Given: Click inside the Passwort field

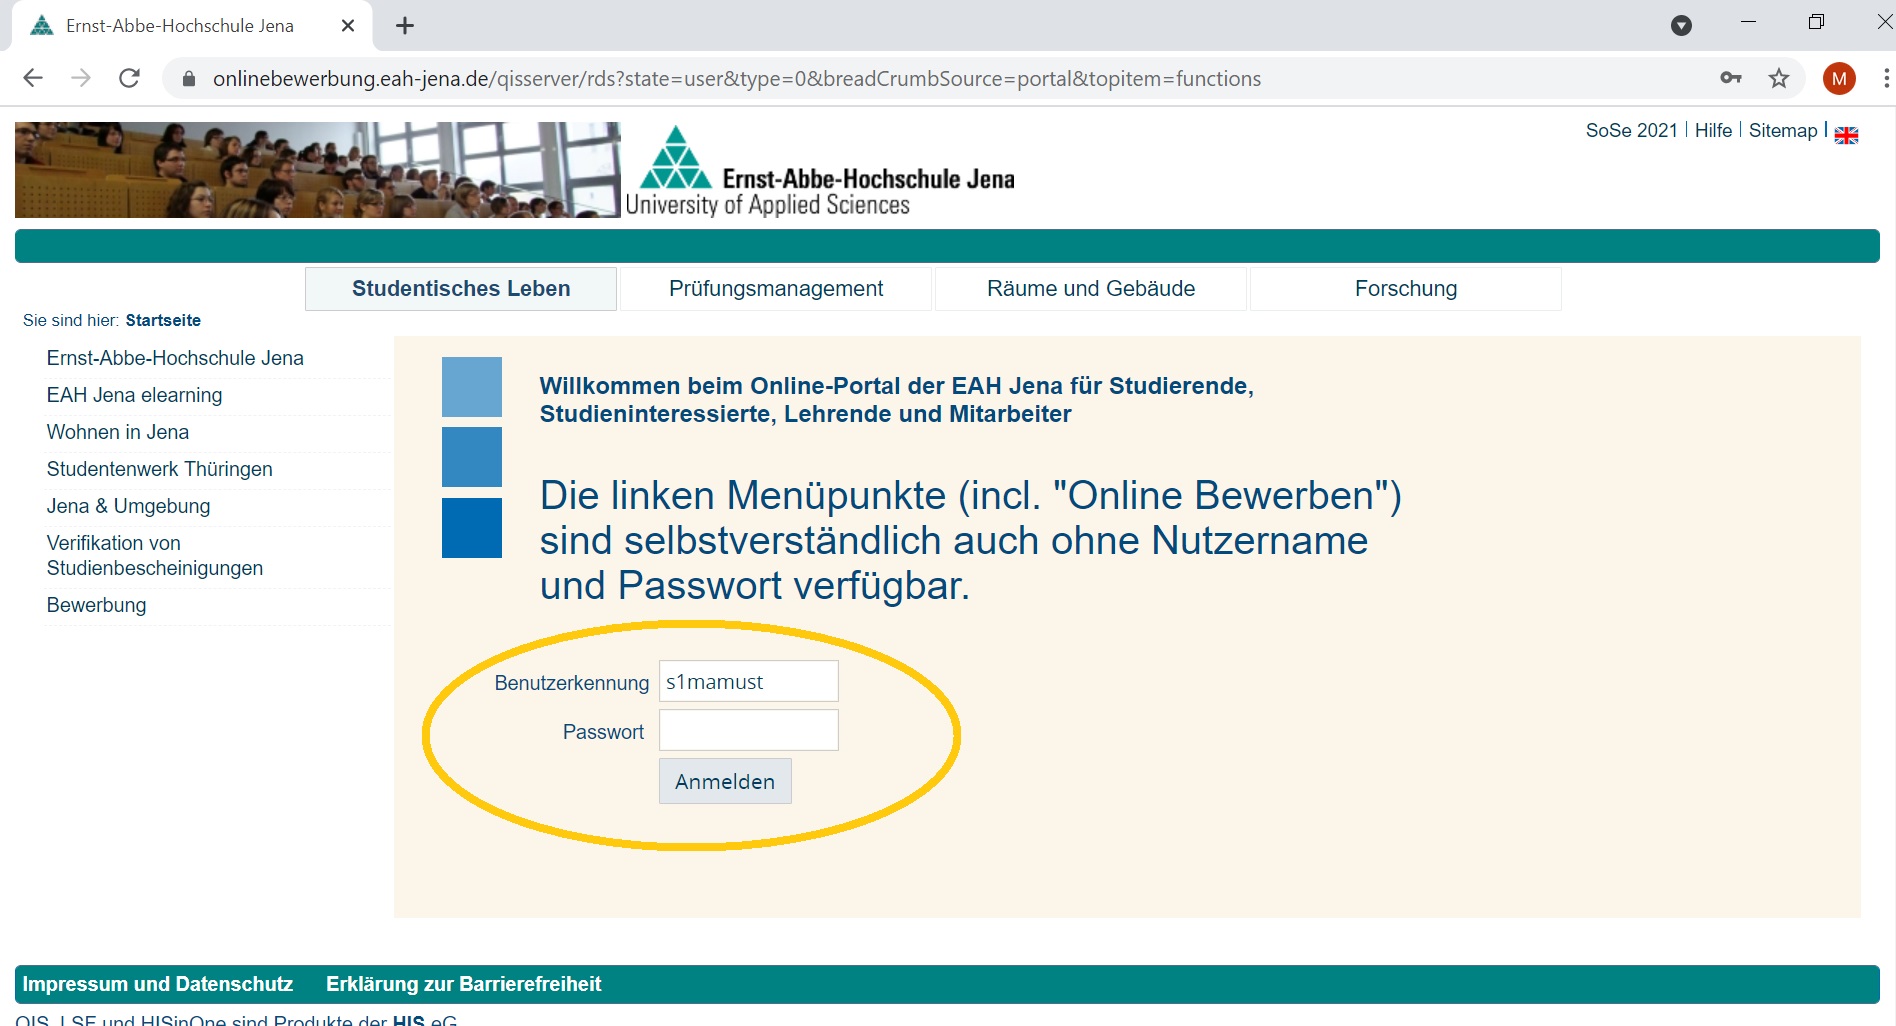Looking at the screenshot, I should tap(747, 730).
